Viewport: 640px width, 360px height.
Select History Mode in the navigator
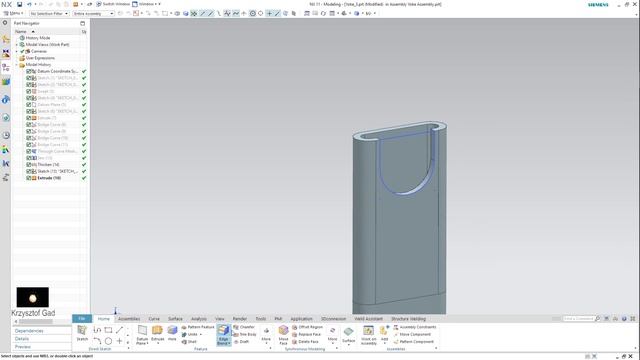click(38, 38)
